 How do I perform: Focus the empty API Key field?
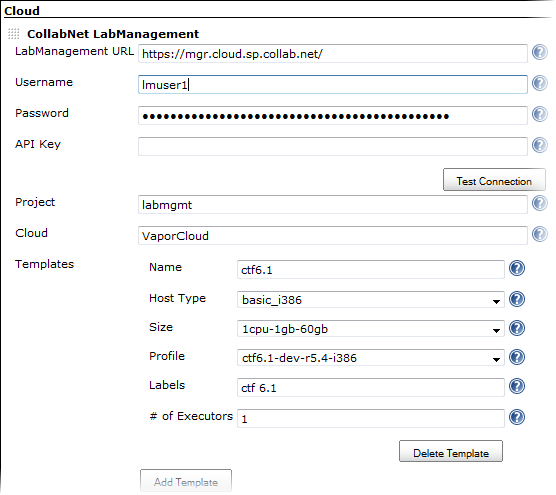(x=333, y=146)
